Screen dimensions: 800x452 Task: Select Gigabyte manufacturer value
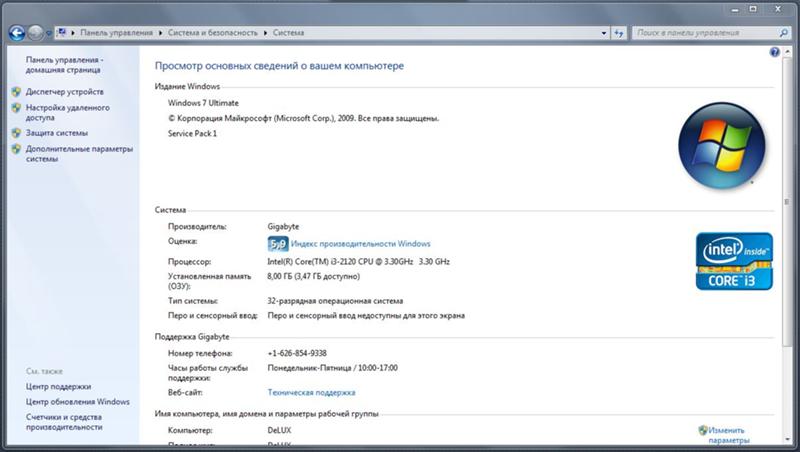point(283,227)
